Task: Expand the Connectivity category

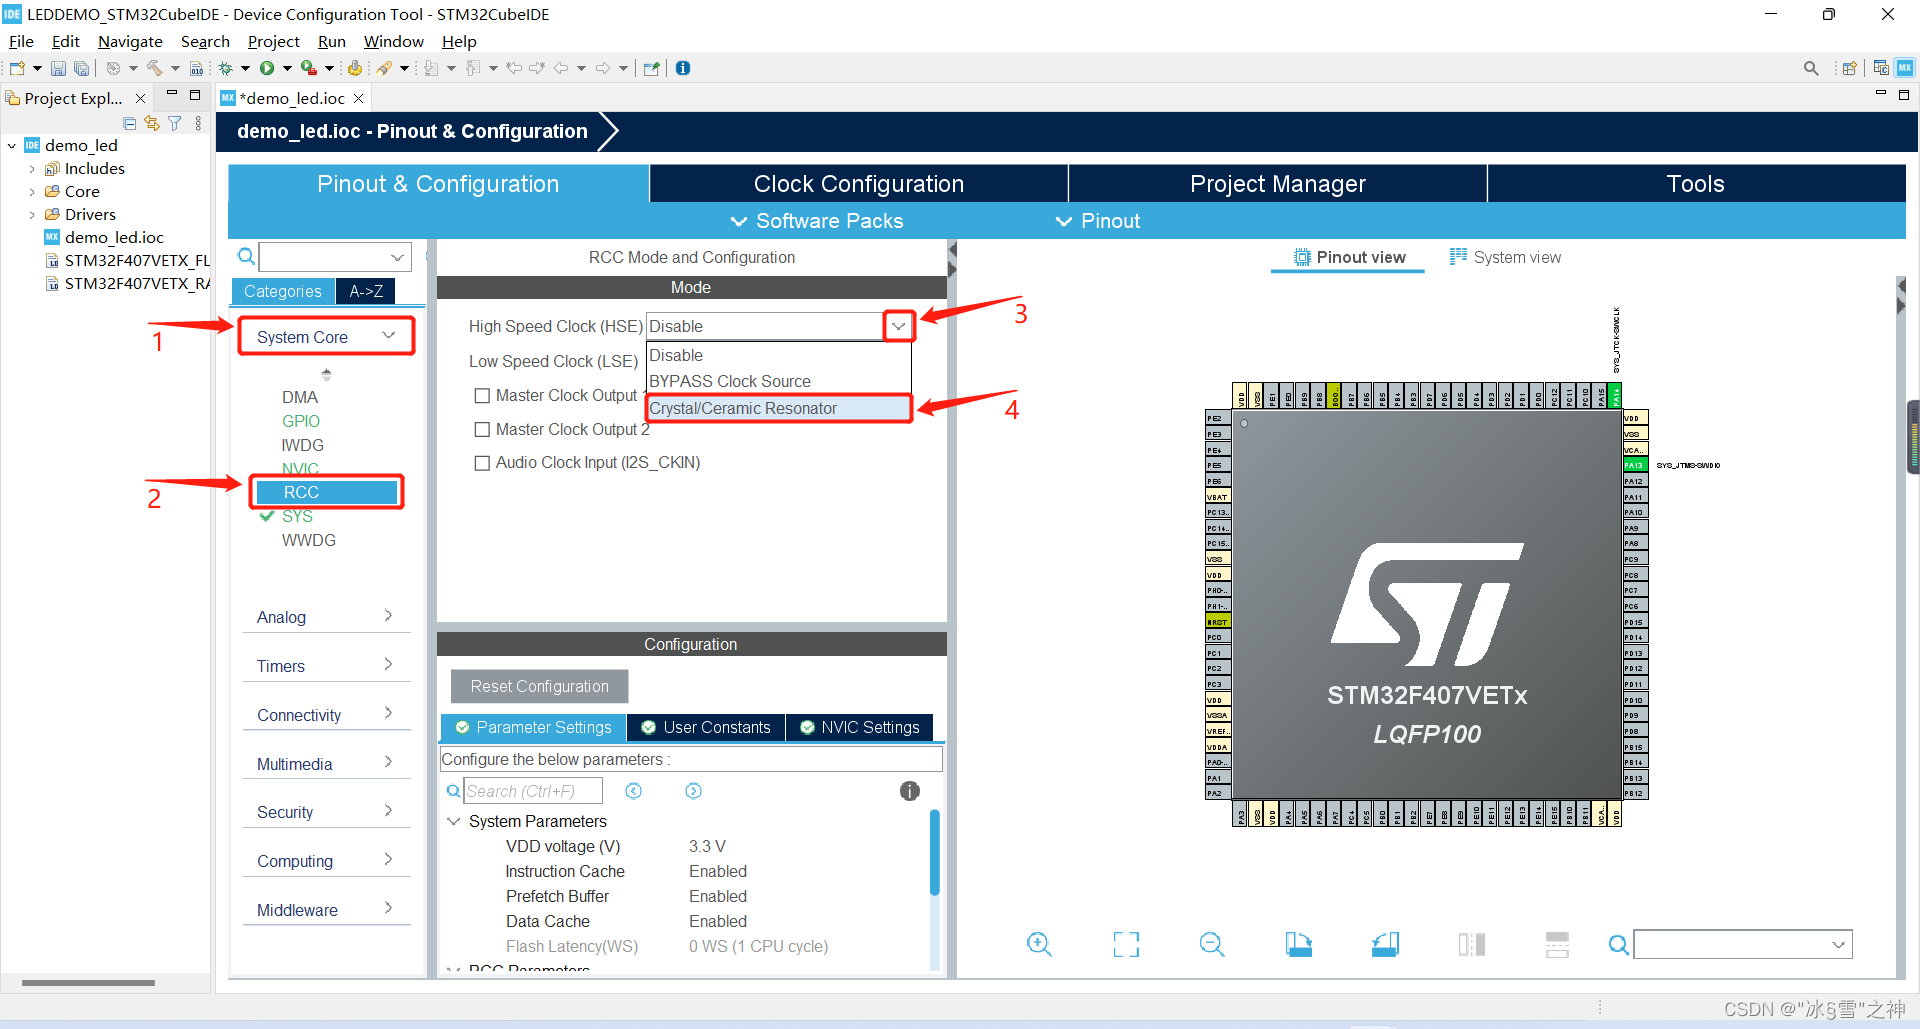Action: [x=326, y=715]
